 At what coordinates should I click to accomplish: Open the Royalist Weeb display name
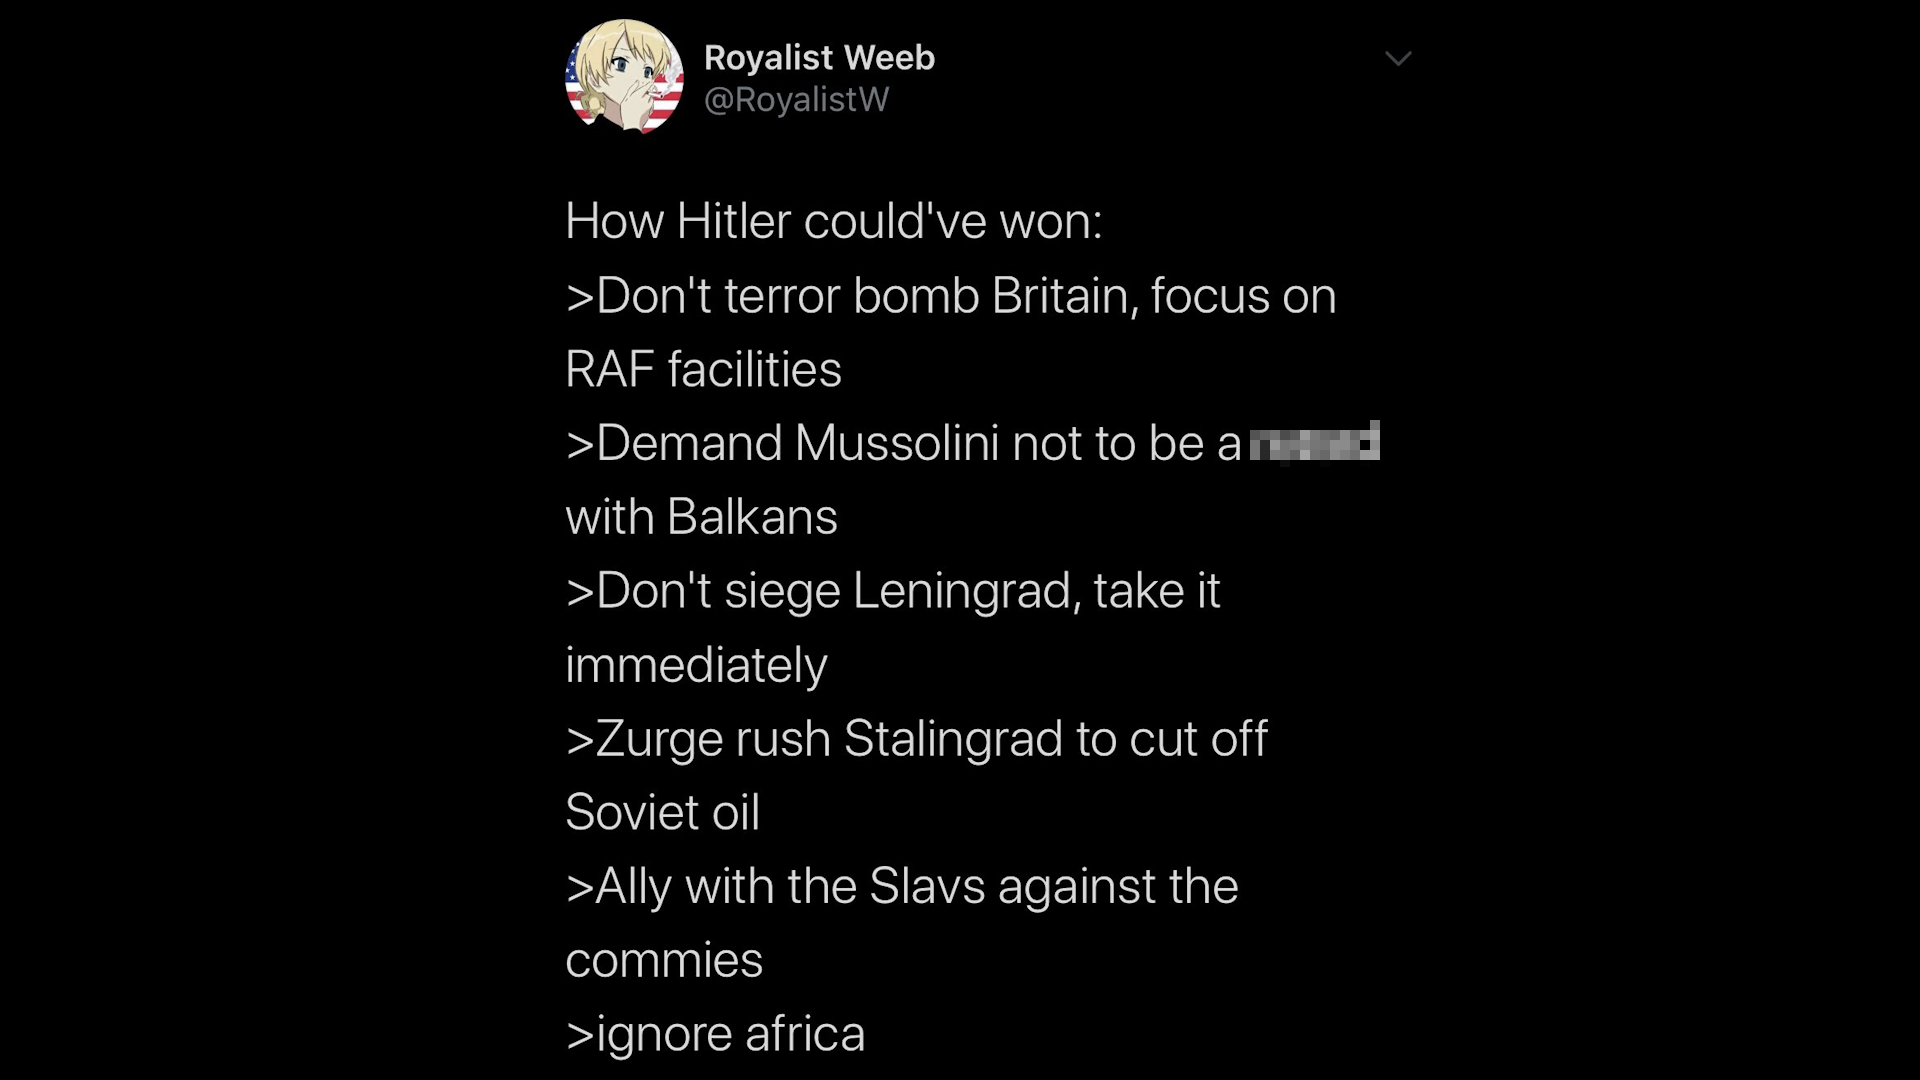[819, 58]
